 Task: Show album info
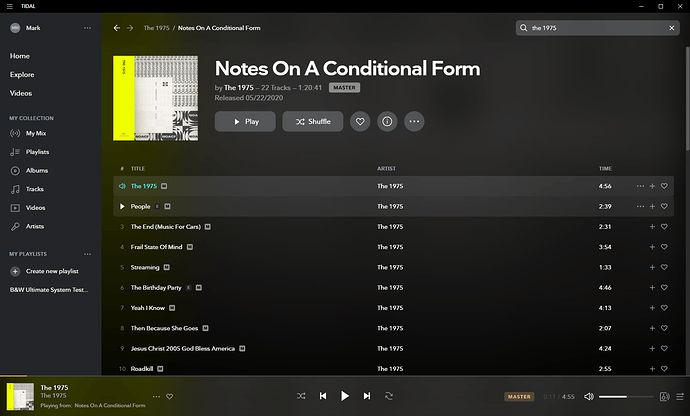click(387, 121)
